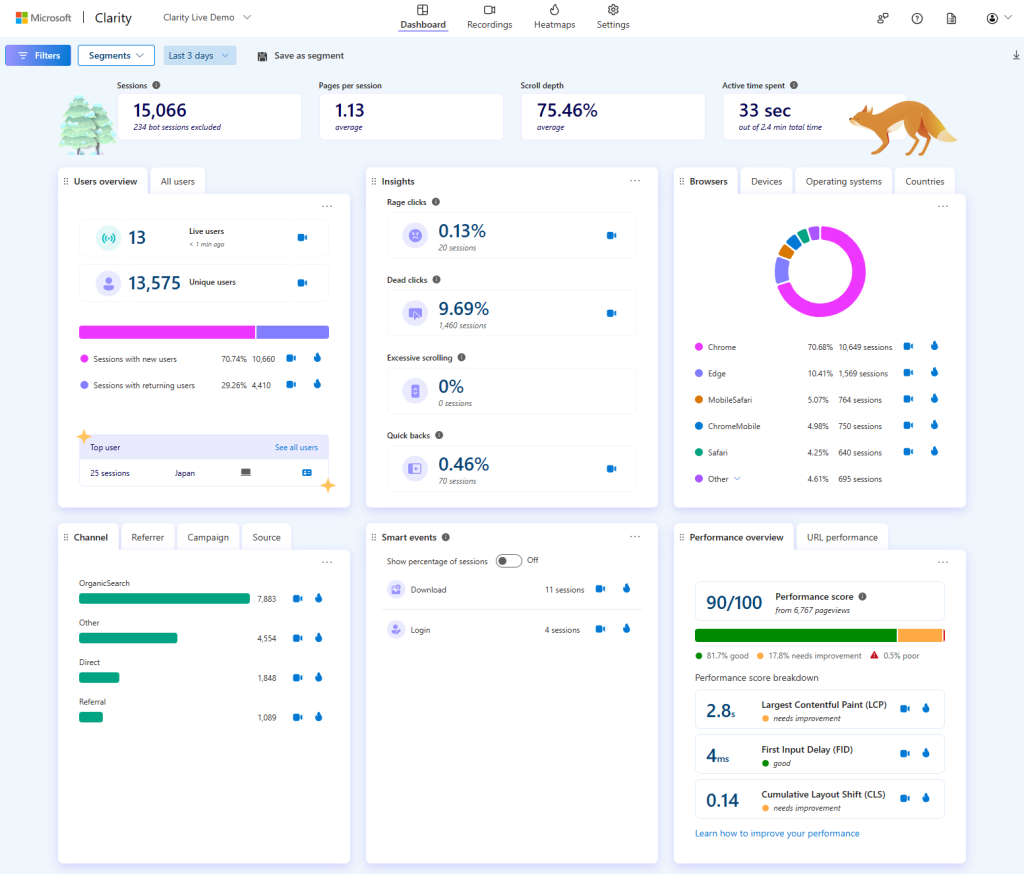Click the Filters button
1024x874 pixels.
pos(38,56)
